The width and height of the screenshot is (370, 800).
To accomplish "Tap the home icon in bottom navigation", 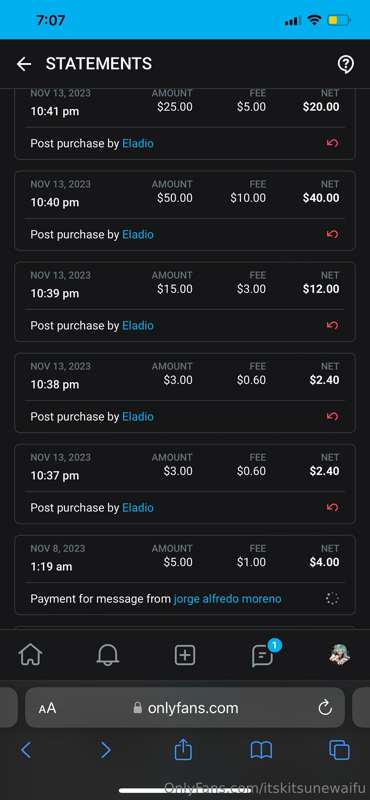I will [31, 655].
